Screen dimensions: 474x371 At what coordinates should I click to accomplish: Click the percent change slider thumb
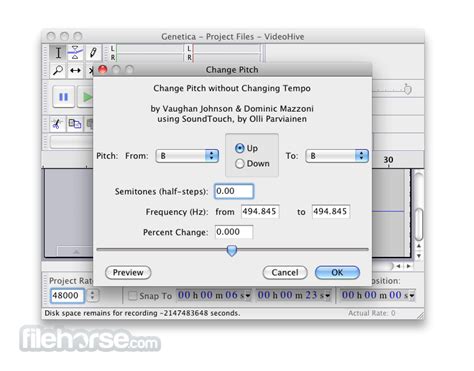[232, 250]
